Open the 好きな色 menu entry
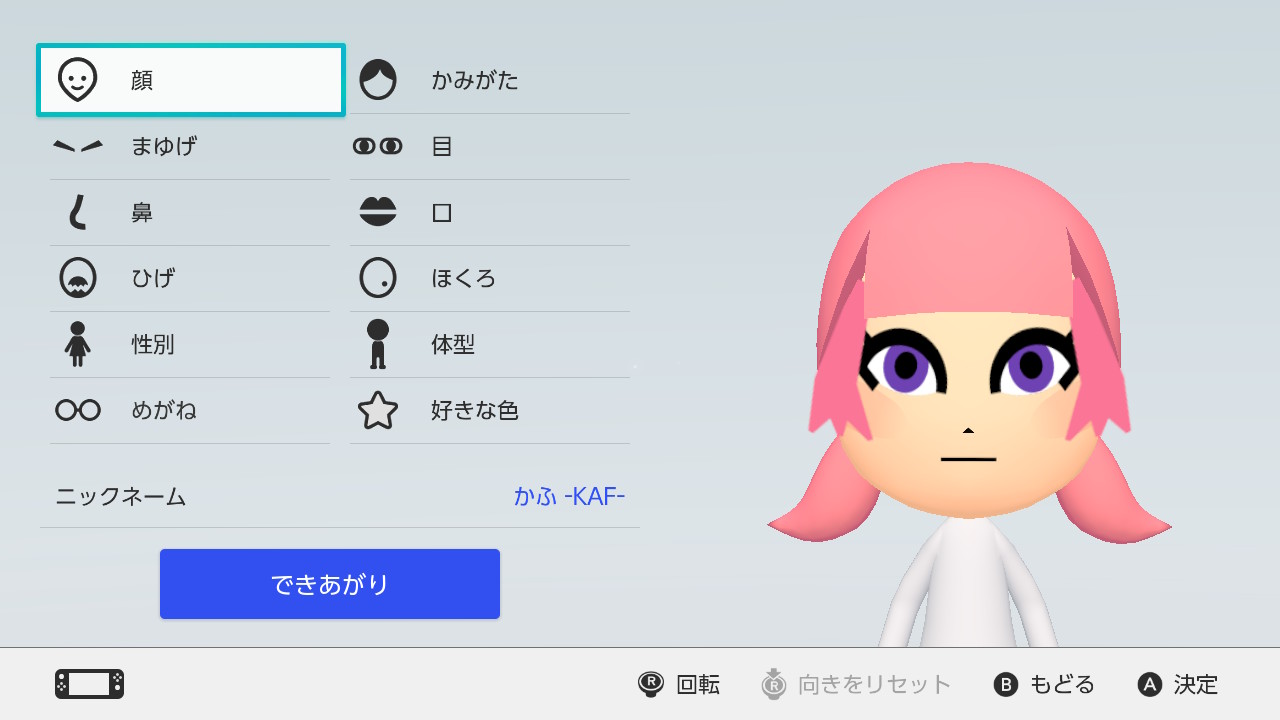The image size is (1280, 720). click(490, 411)
